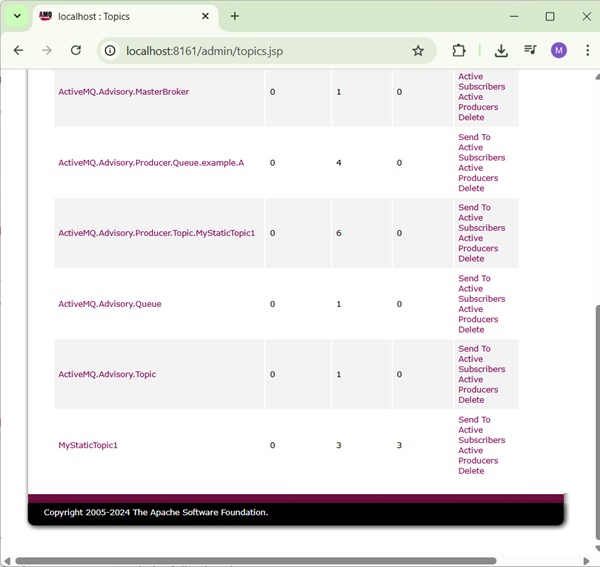Click Send To for Producer.Queue.example.A
The height and width of the screenshot is (567, 600).
coord(474,137)
